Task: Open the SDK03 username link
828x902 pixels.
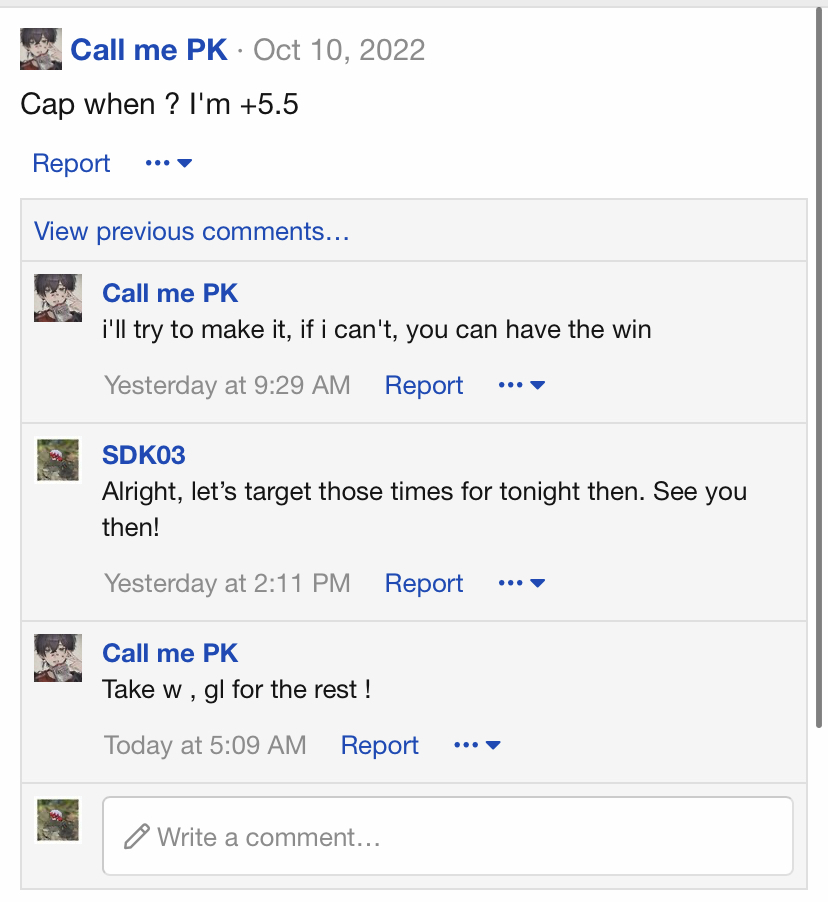Action: [144, 456]
